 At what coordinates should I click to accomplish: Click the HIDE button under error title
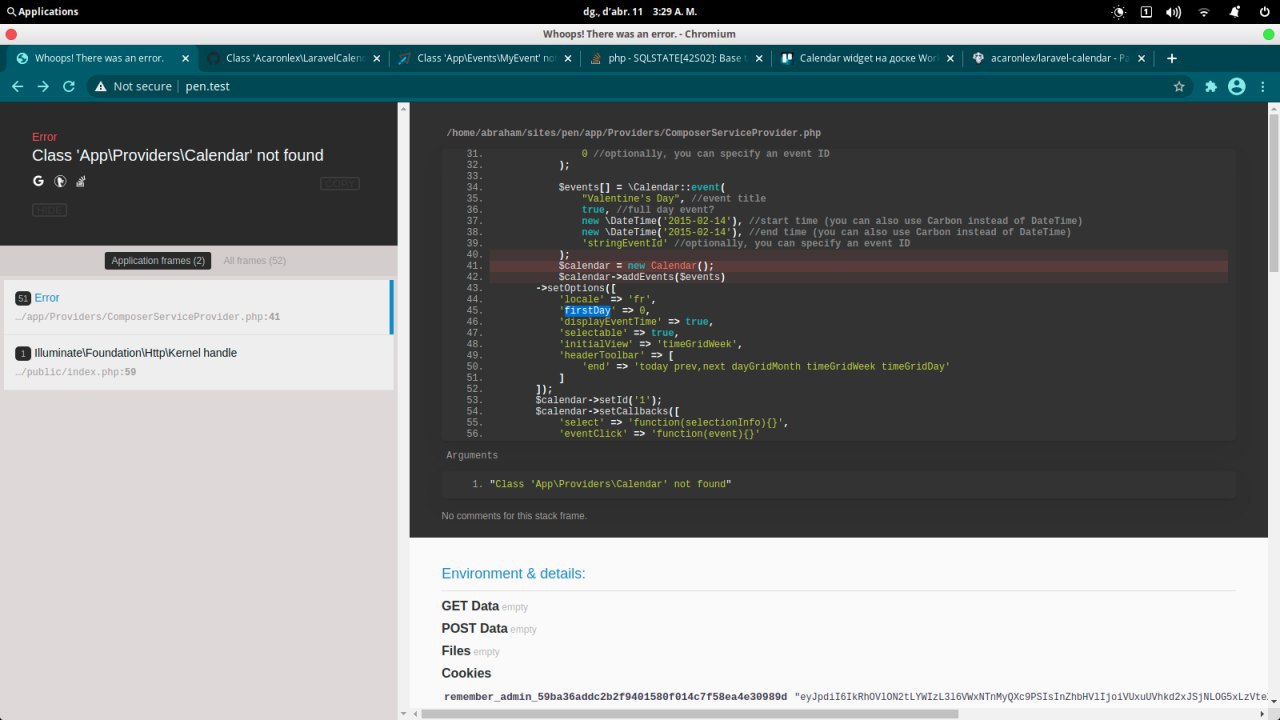click(x=50, y=210)
